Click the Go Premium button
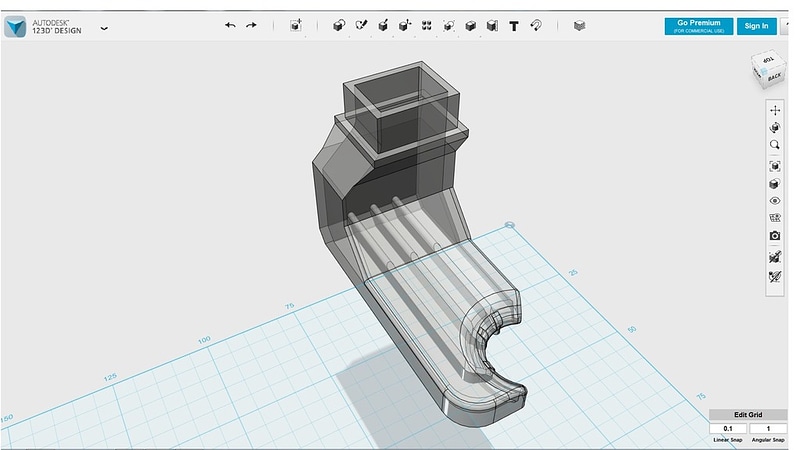 pyautogui.click(x=698, y=26)
